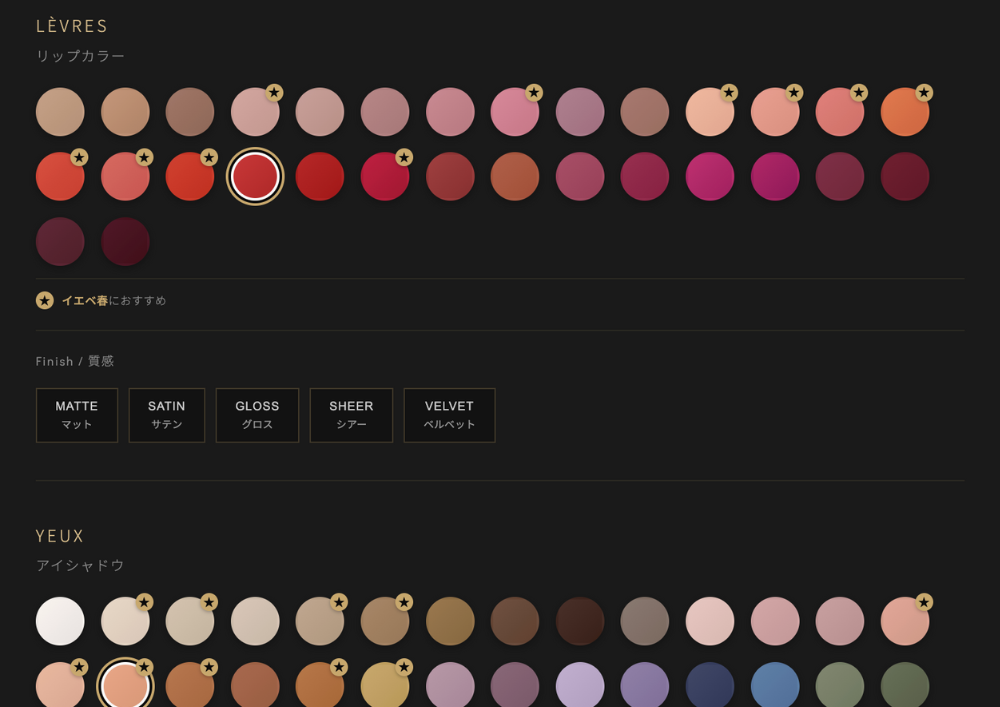This screenshot has width=1000, height=707.
Task: Click the olive green eyeshadow at row end
Action: (905, 686)
